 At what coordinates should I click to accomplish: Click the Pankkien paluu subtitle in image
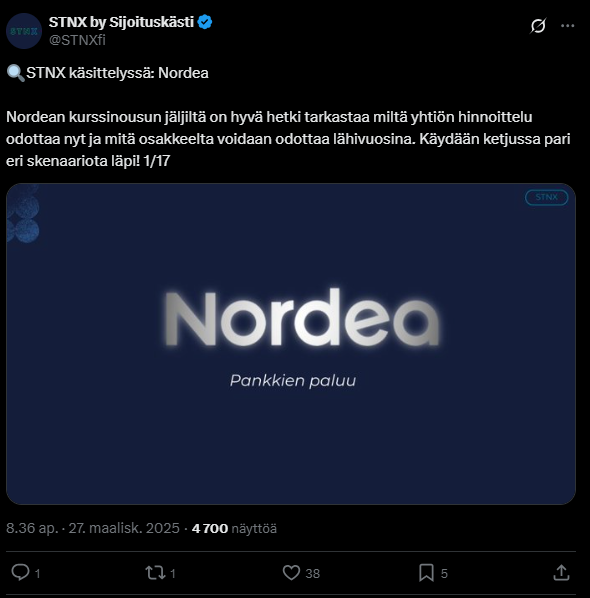coord(293,381)
